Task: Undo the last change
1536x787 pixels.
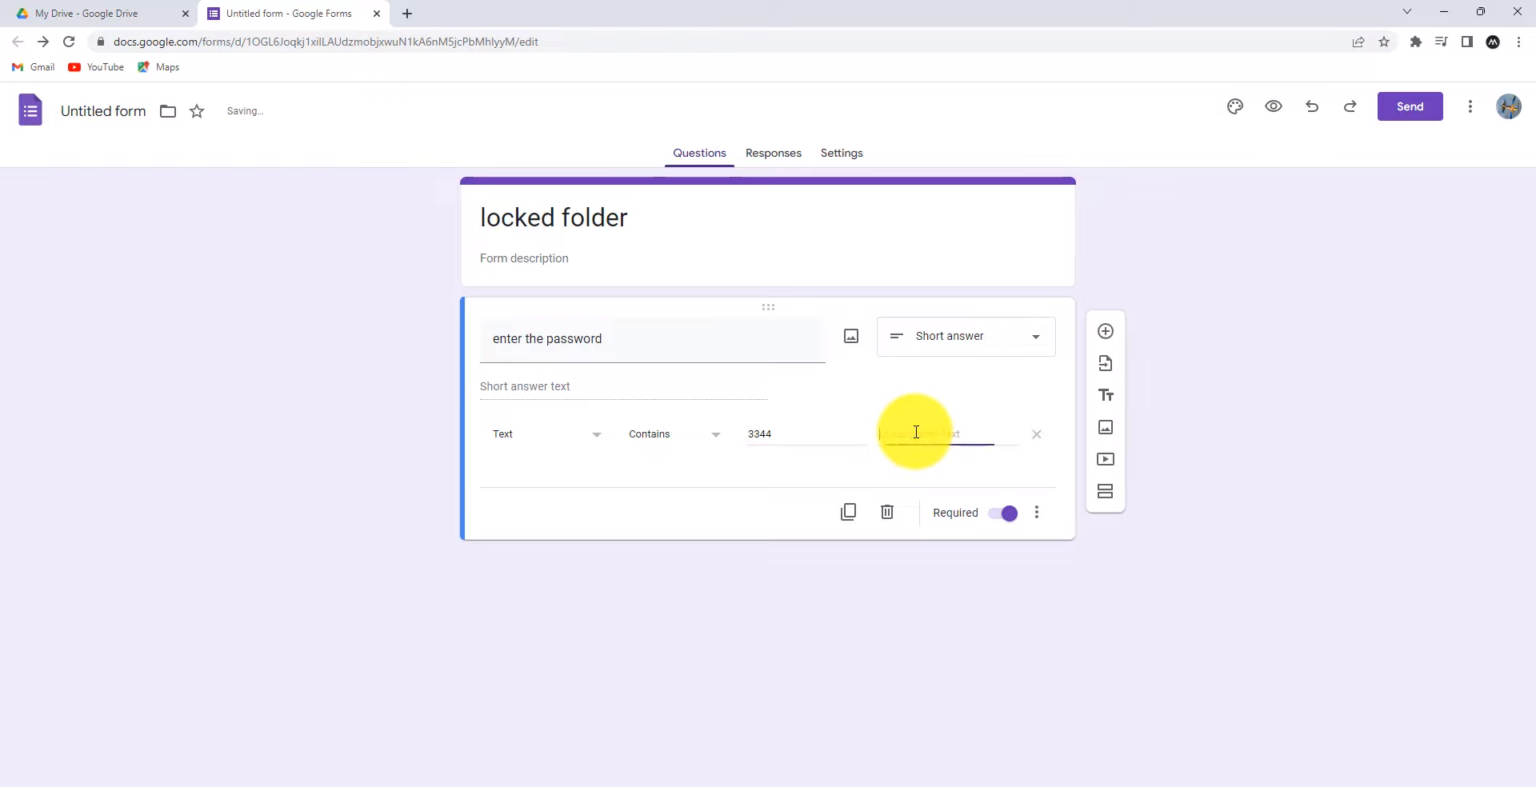Action: point(1312,107)
